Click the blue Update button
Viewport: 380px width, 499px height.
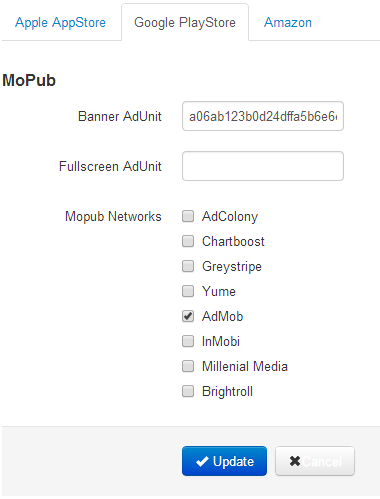coord(224,461)
